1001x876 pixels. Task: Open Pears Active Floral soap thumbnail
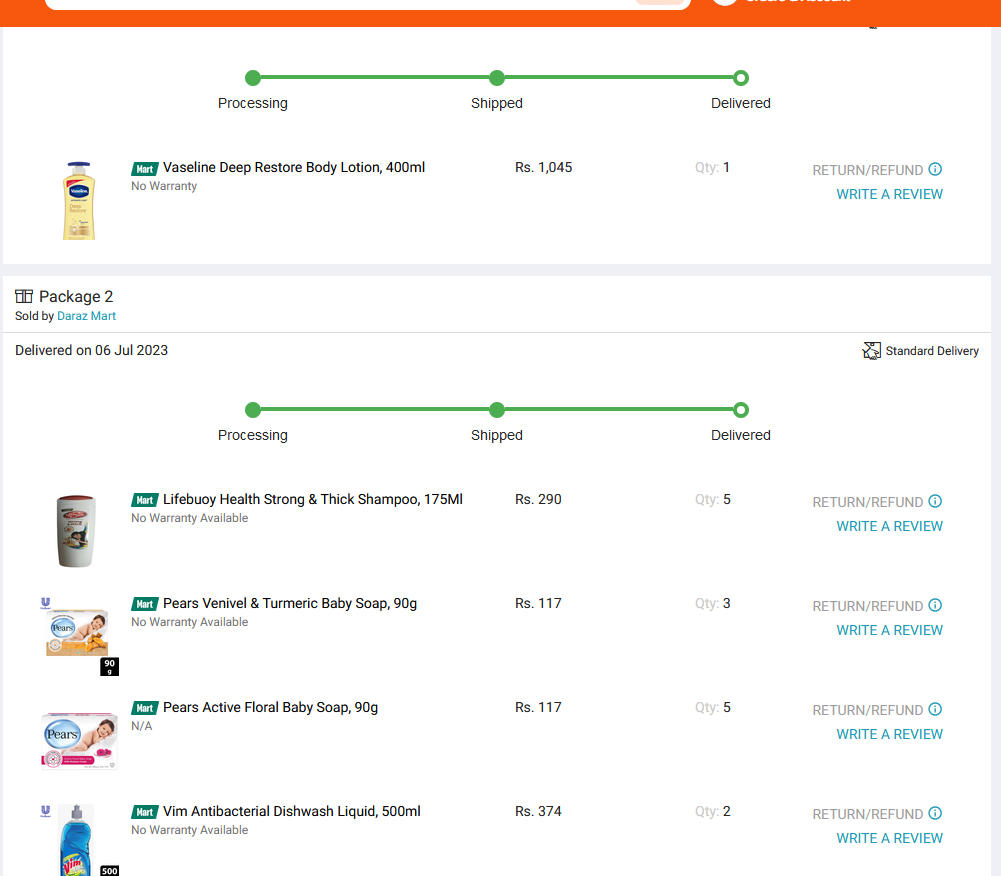tap(79, 741)
